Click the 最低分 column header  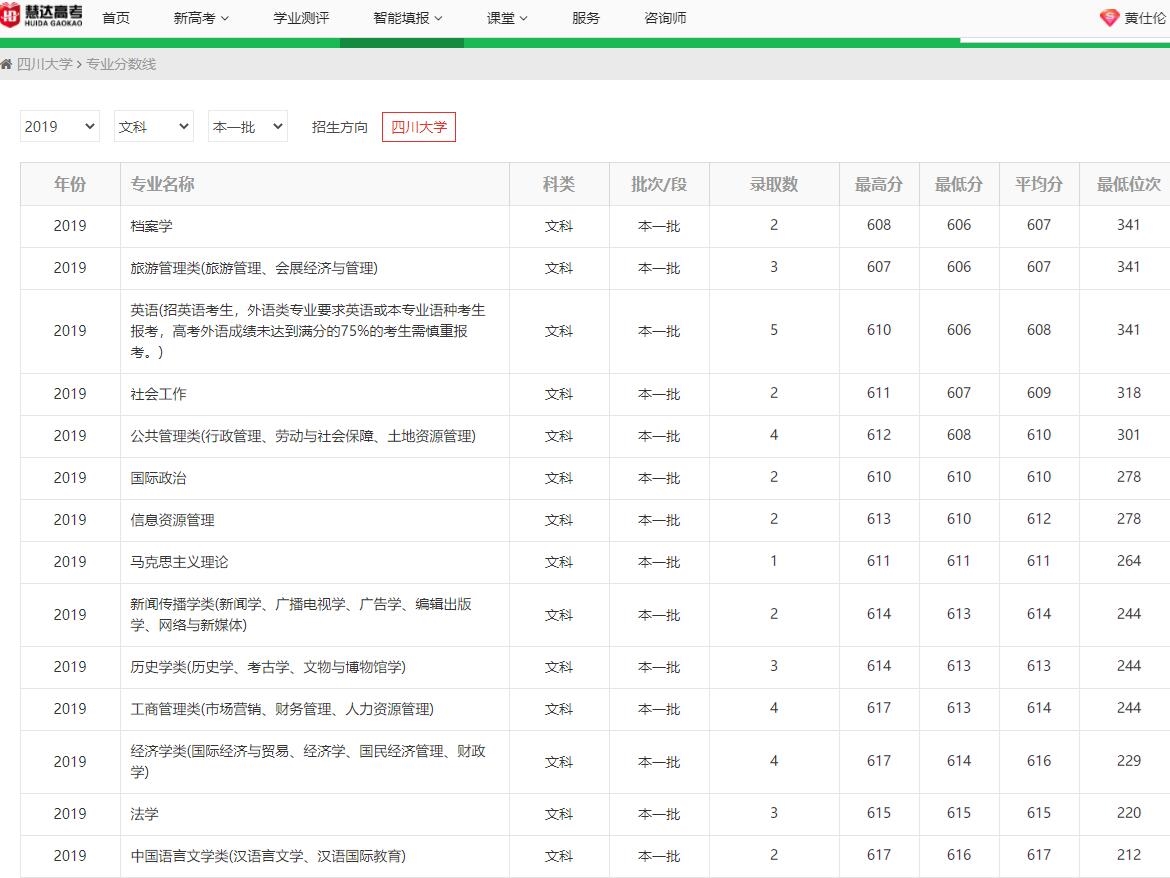pos(959,184)
